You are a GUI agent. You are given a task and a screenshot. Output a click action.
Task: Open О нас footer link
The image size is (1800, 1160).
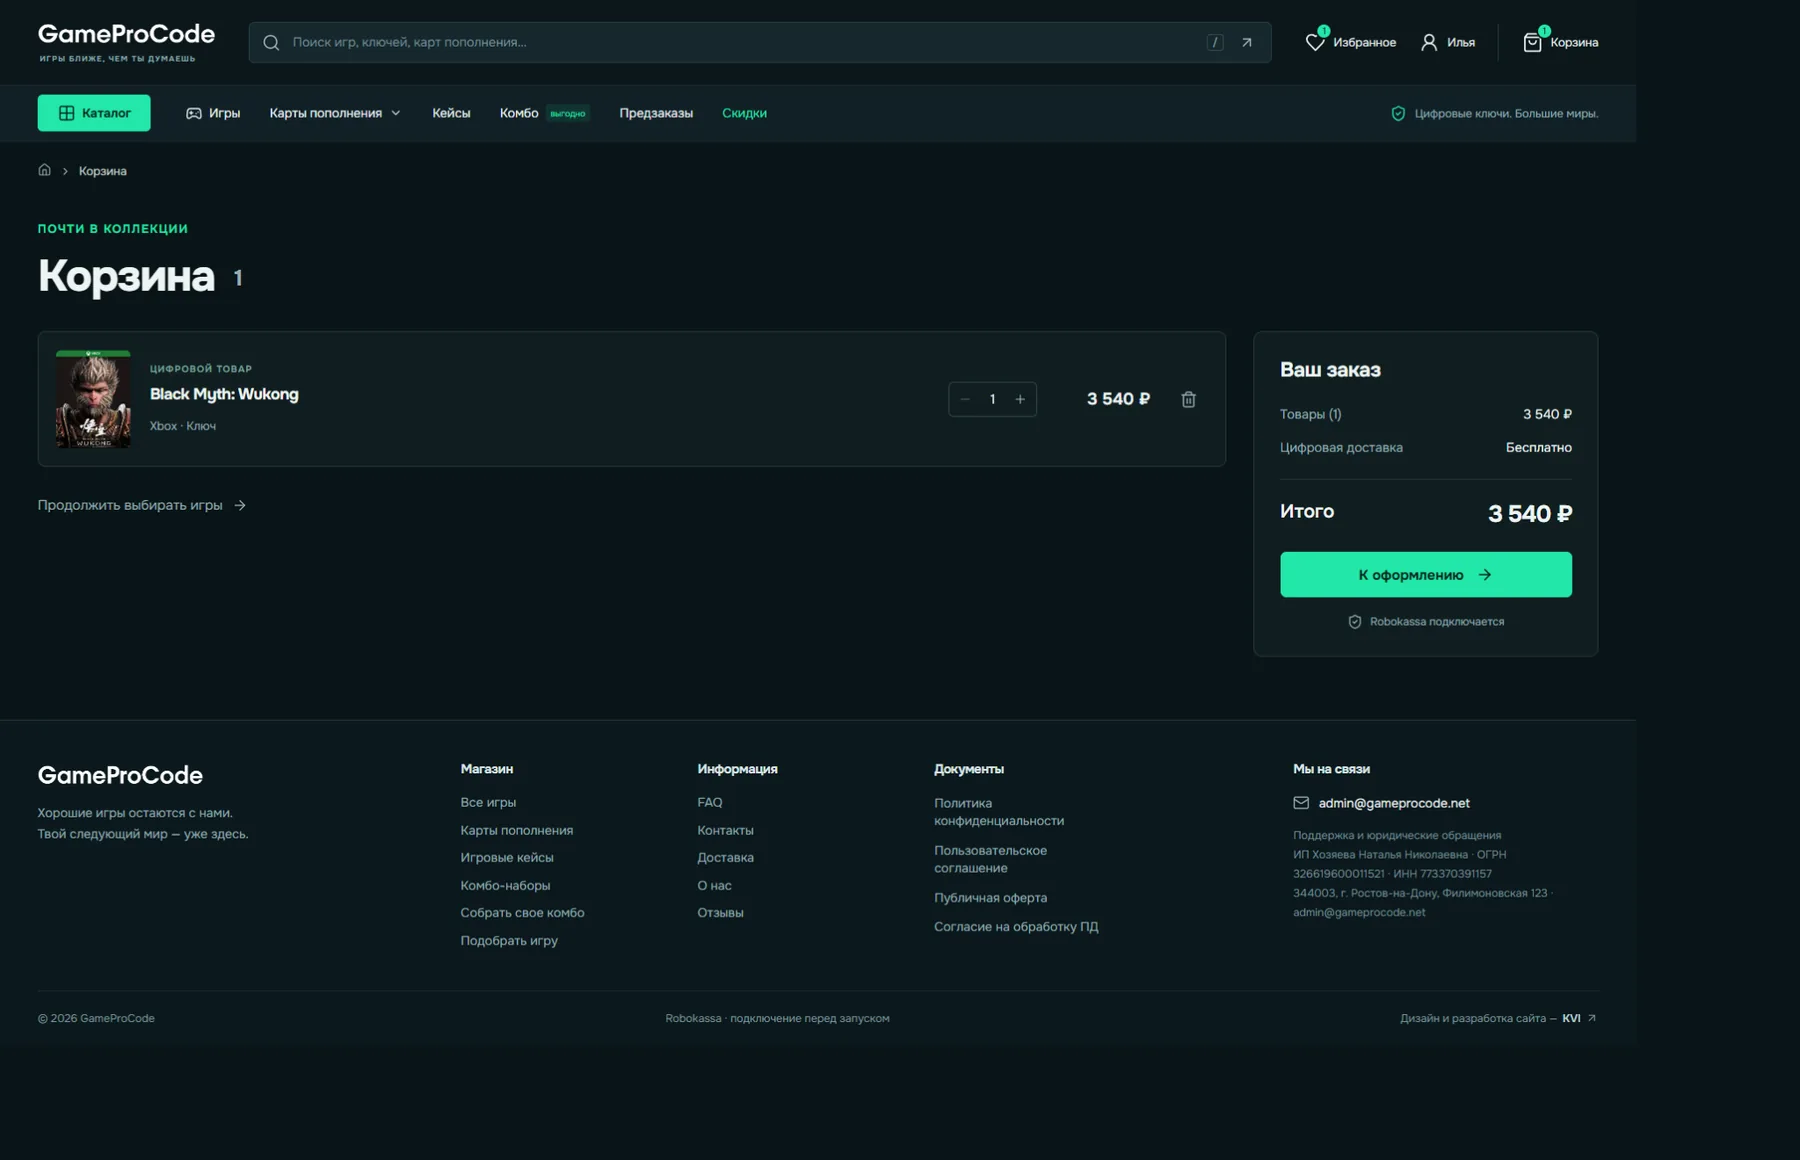pyautogui.click(x=714, y=885)
